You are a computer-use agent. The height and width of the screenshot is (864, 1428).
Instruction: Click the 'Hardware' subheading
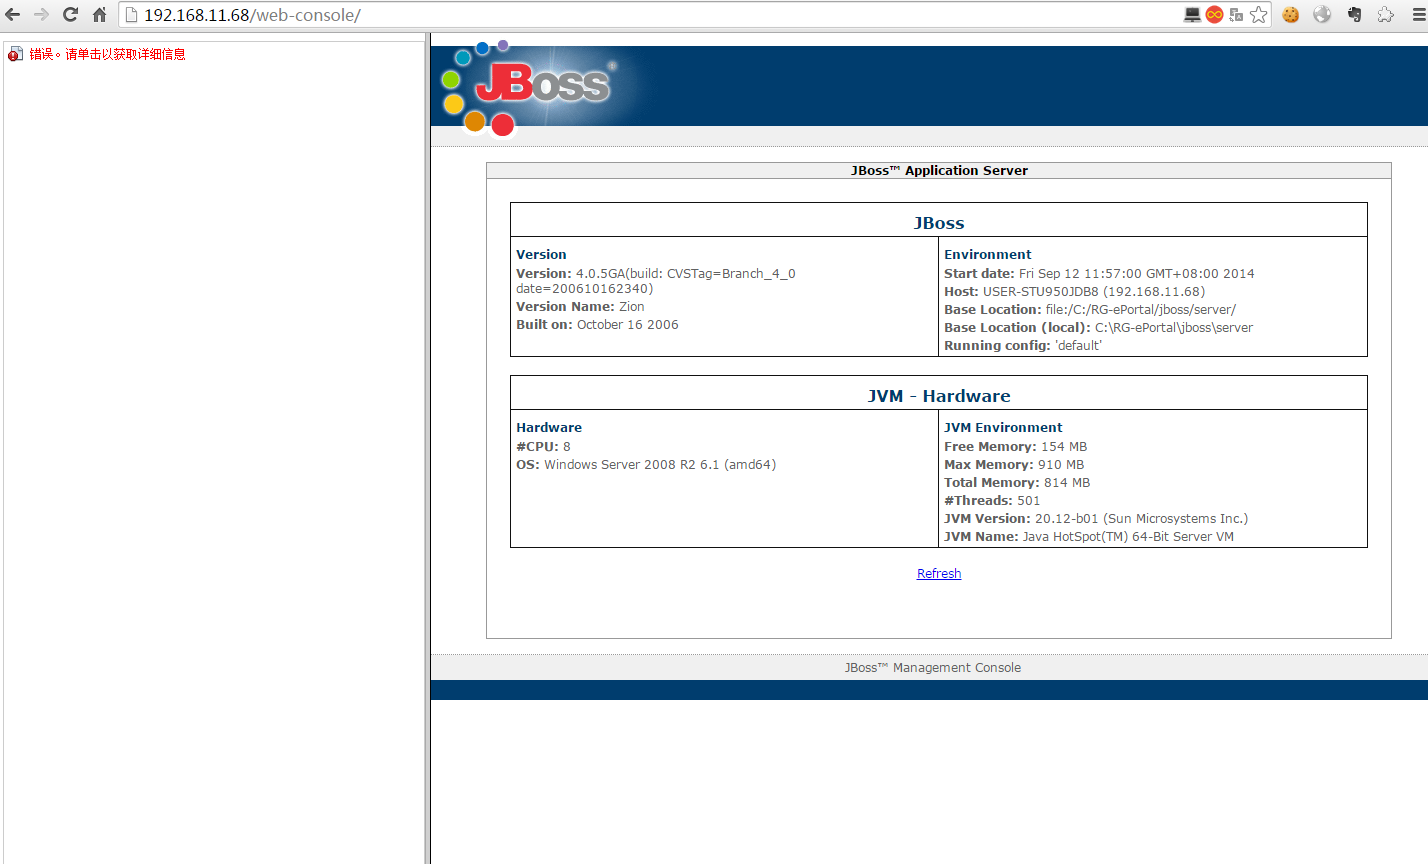pos(549,428)
